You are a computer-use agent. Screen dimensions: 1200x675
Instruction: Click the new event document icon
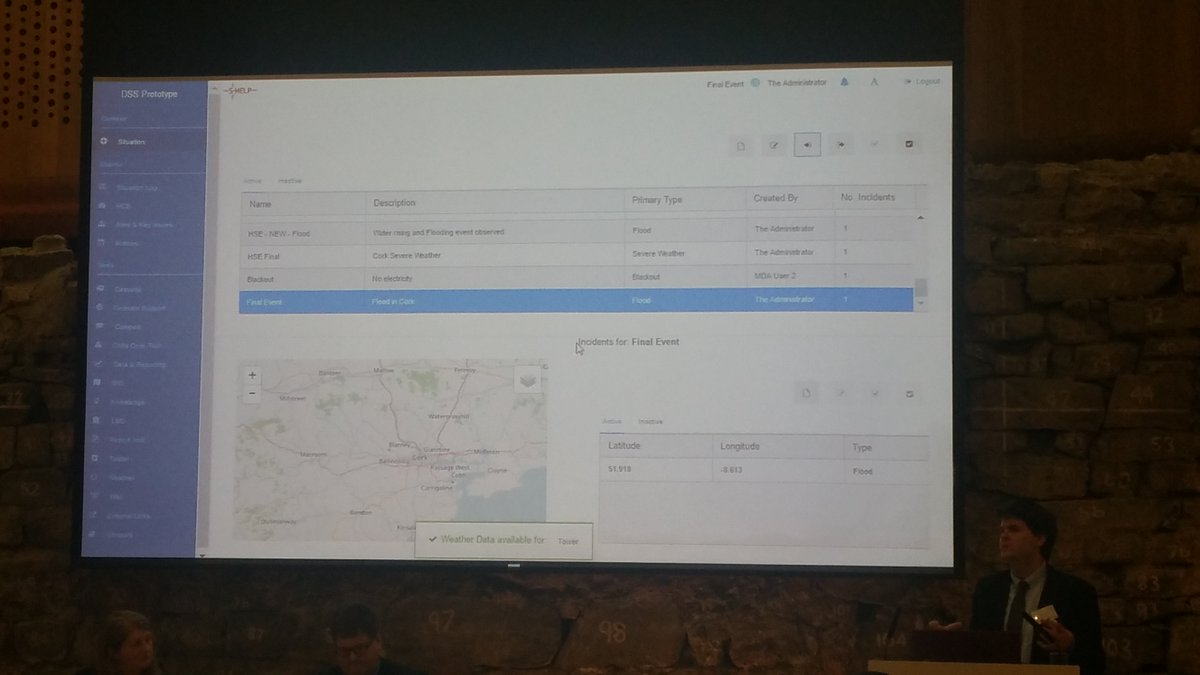[x=742, y=145]
